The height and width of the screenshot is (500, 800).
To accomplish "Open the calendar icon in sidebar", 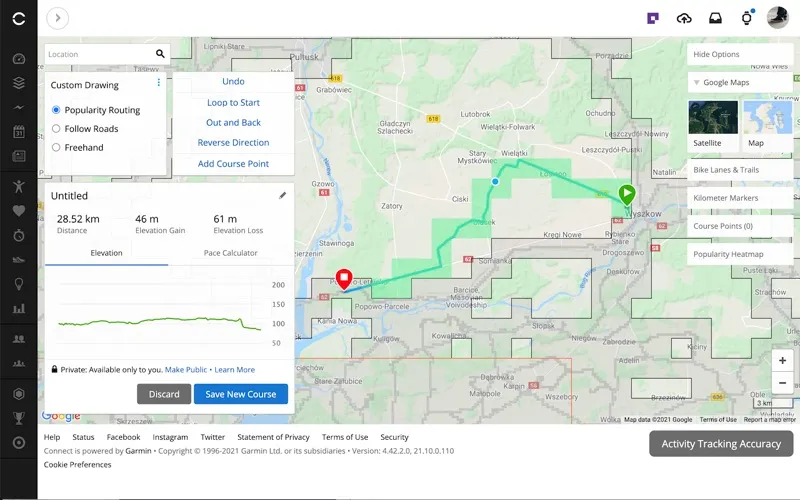I will 19,131.
